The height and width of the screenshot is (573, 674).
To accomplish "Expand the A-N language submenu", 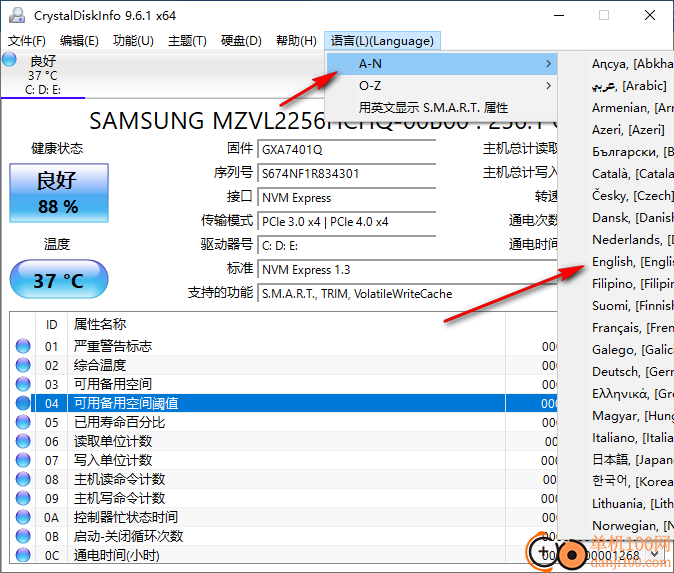I will pyautogui.click(x=442, y=64).
